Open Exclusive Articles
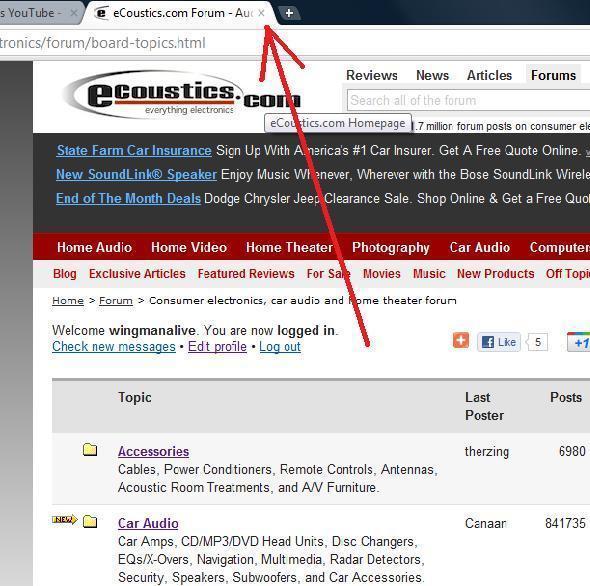The height and width of the screenshot is (586, 590). pos(137,274)
